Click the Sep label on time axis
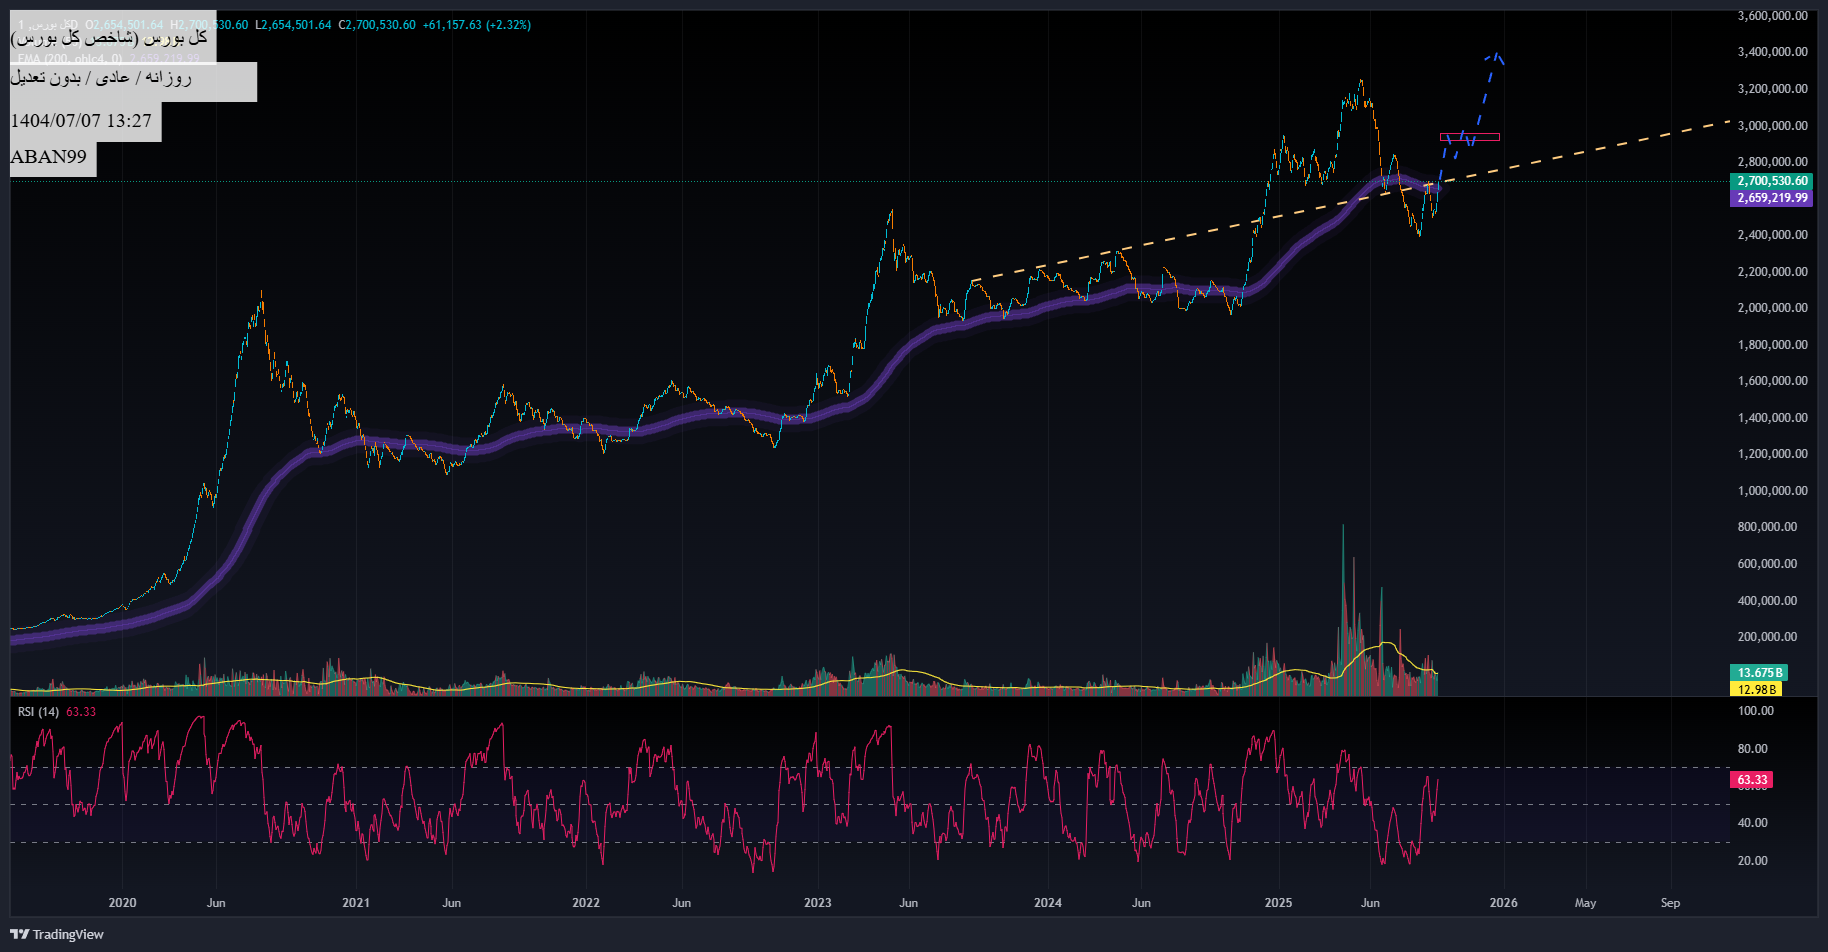The height and width of the screenshot is (952, 1828). click(x=1670, y=903)
